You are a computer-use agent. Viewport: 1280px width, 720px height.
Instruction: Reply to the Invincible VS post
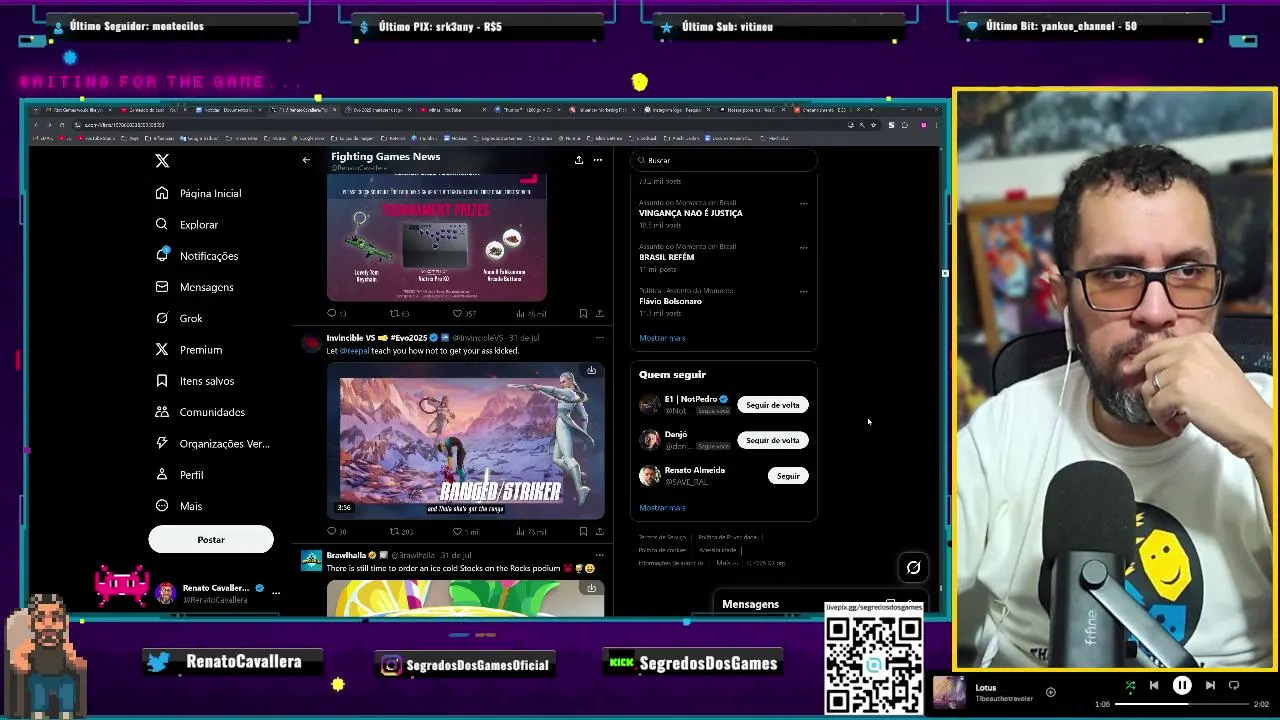click(x=336, y=532)
